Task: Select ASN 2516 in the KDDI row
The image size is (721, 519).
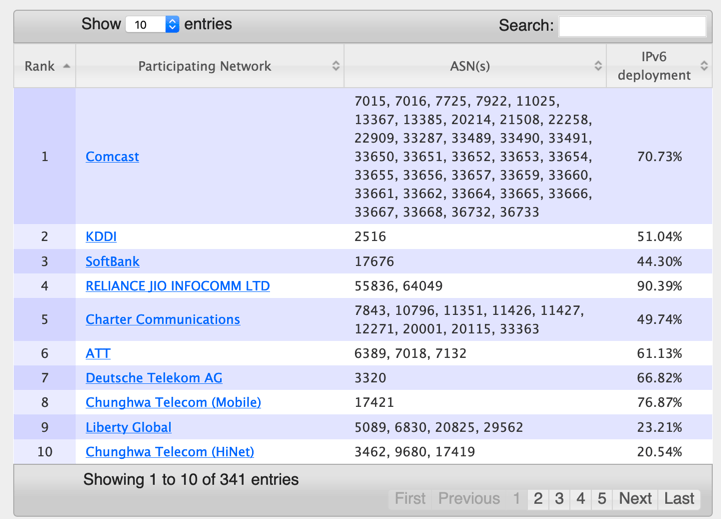Action: 370,237
